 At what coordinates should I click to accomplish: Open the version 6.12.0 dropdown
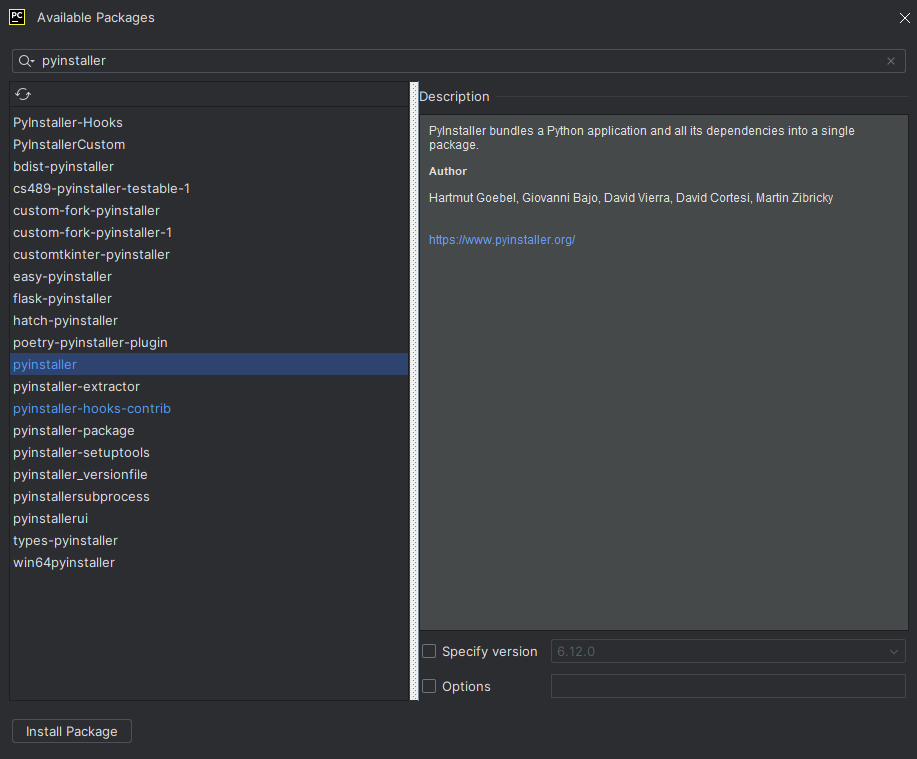point(728,651)
